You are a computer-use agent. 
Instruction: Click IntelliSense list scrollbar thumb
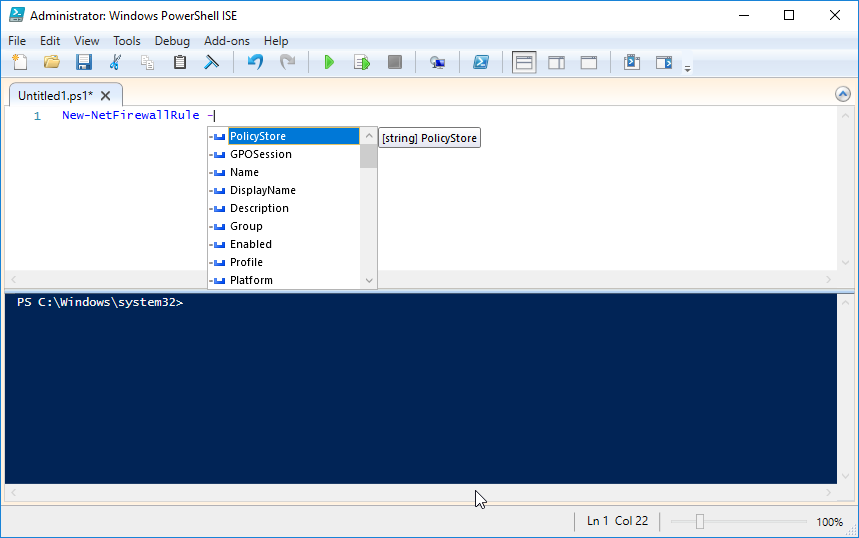pyautogui.click(x=369, y=156)
